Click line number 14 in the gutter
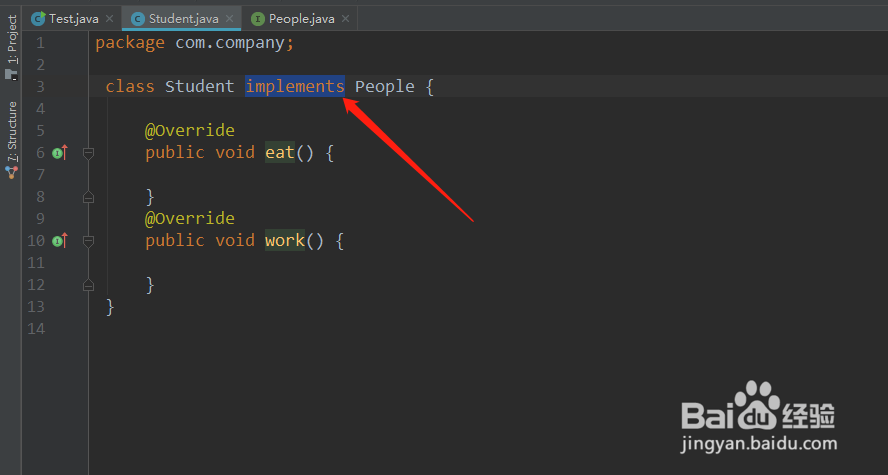888x475 pixels. (36, 328)
